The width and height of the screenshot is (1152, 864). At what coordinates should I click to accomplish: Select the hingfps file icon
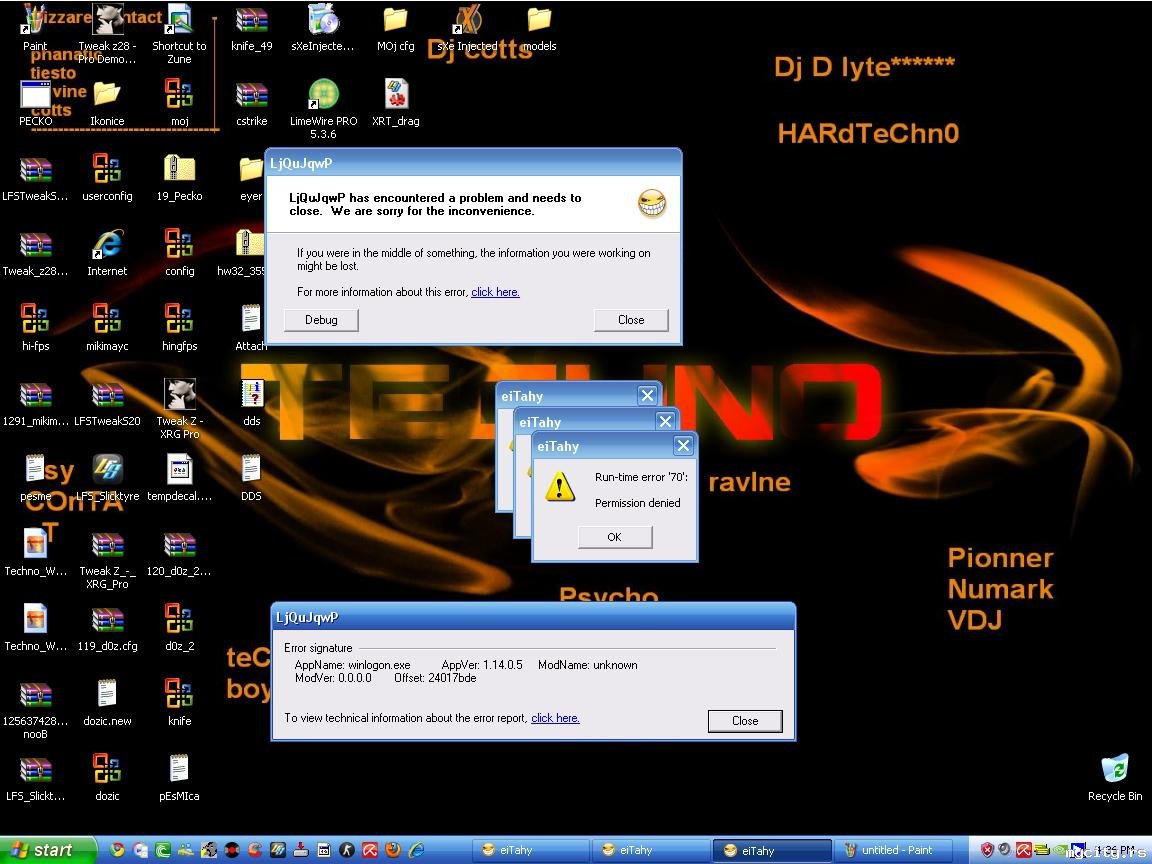(179, 328)
